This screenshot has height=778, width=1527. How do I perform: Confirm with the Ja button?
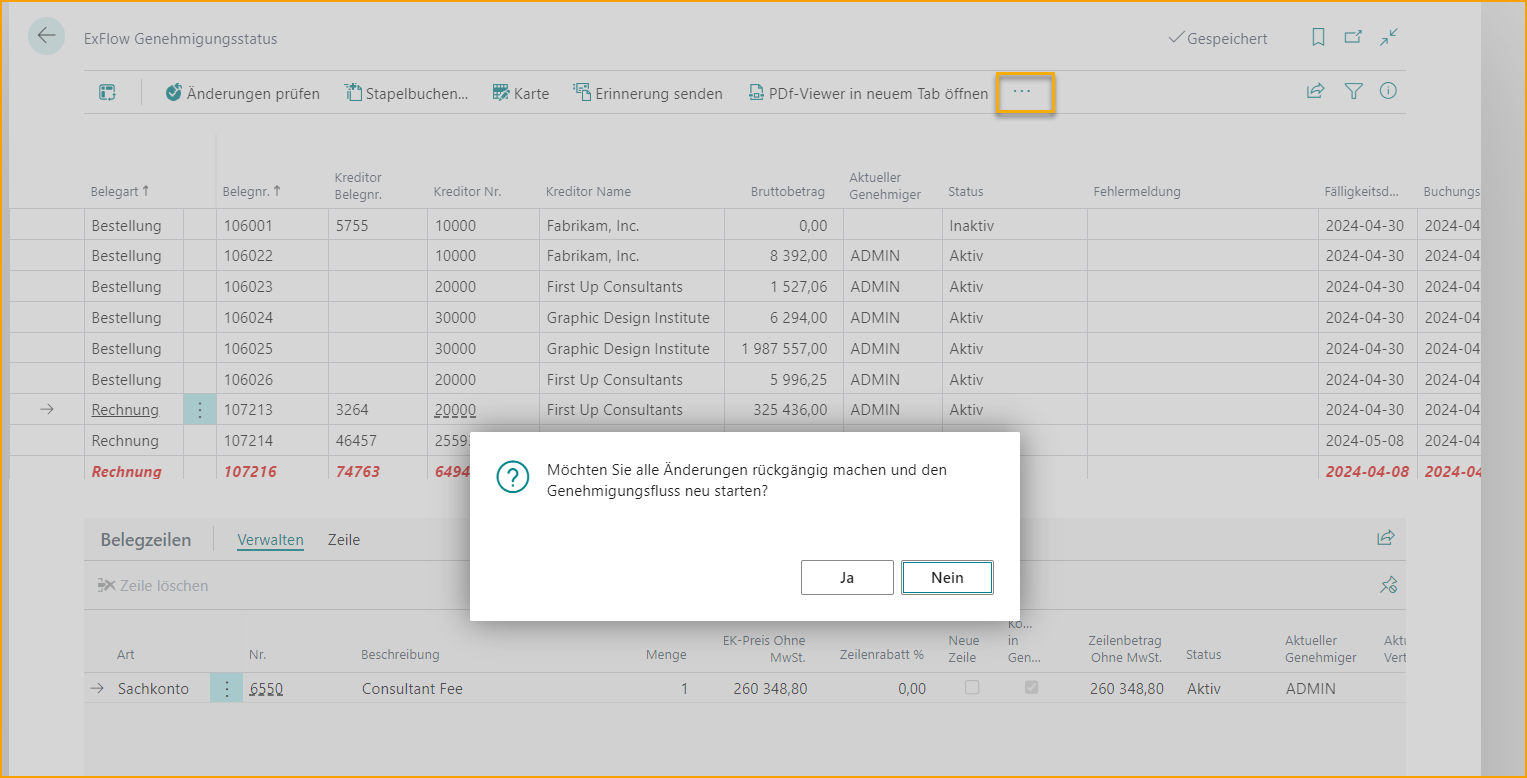pos(847,577)
